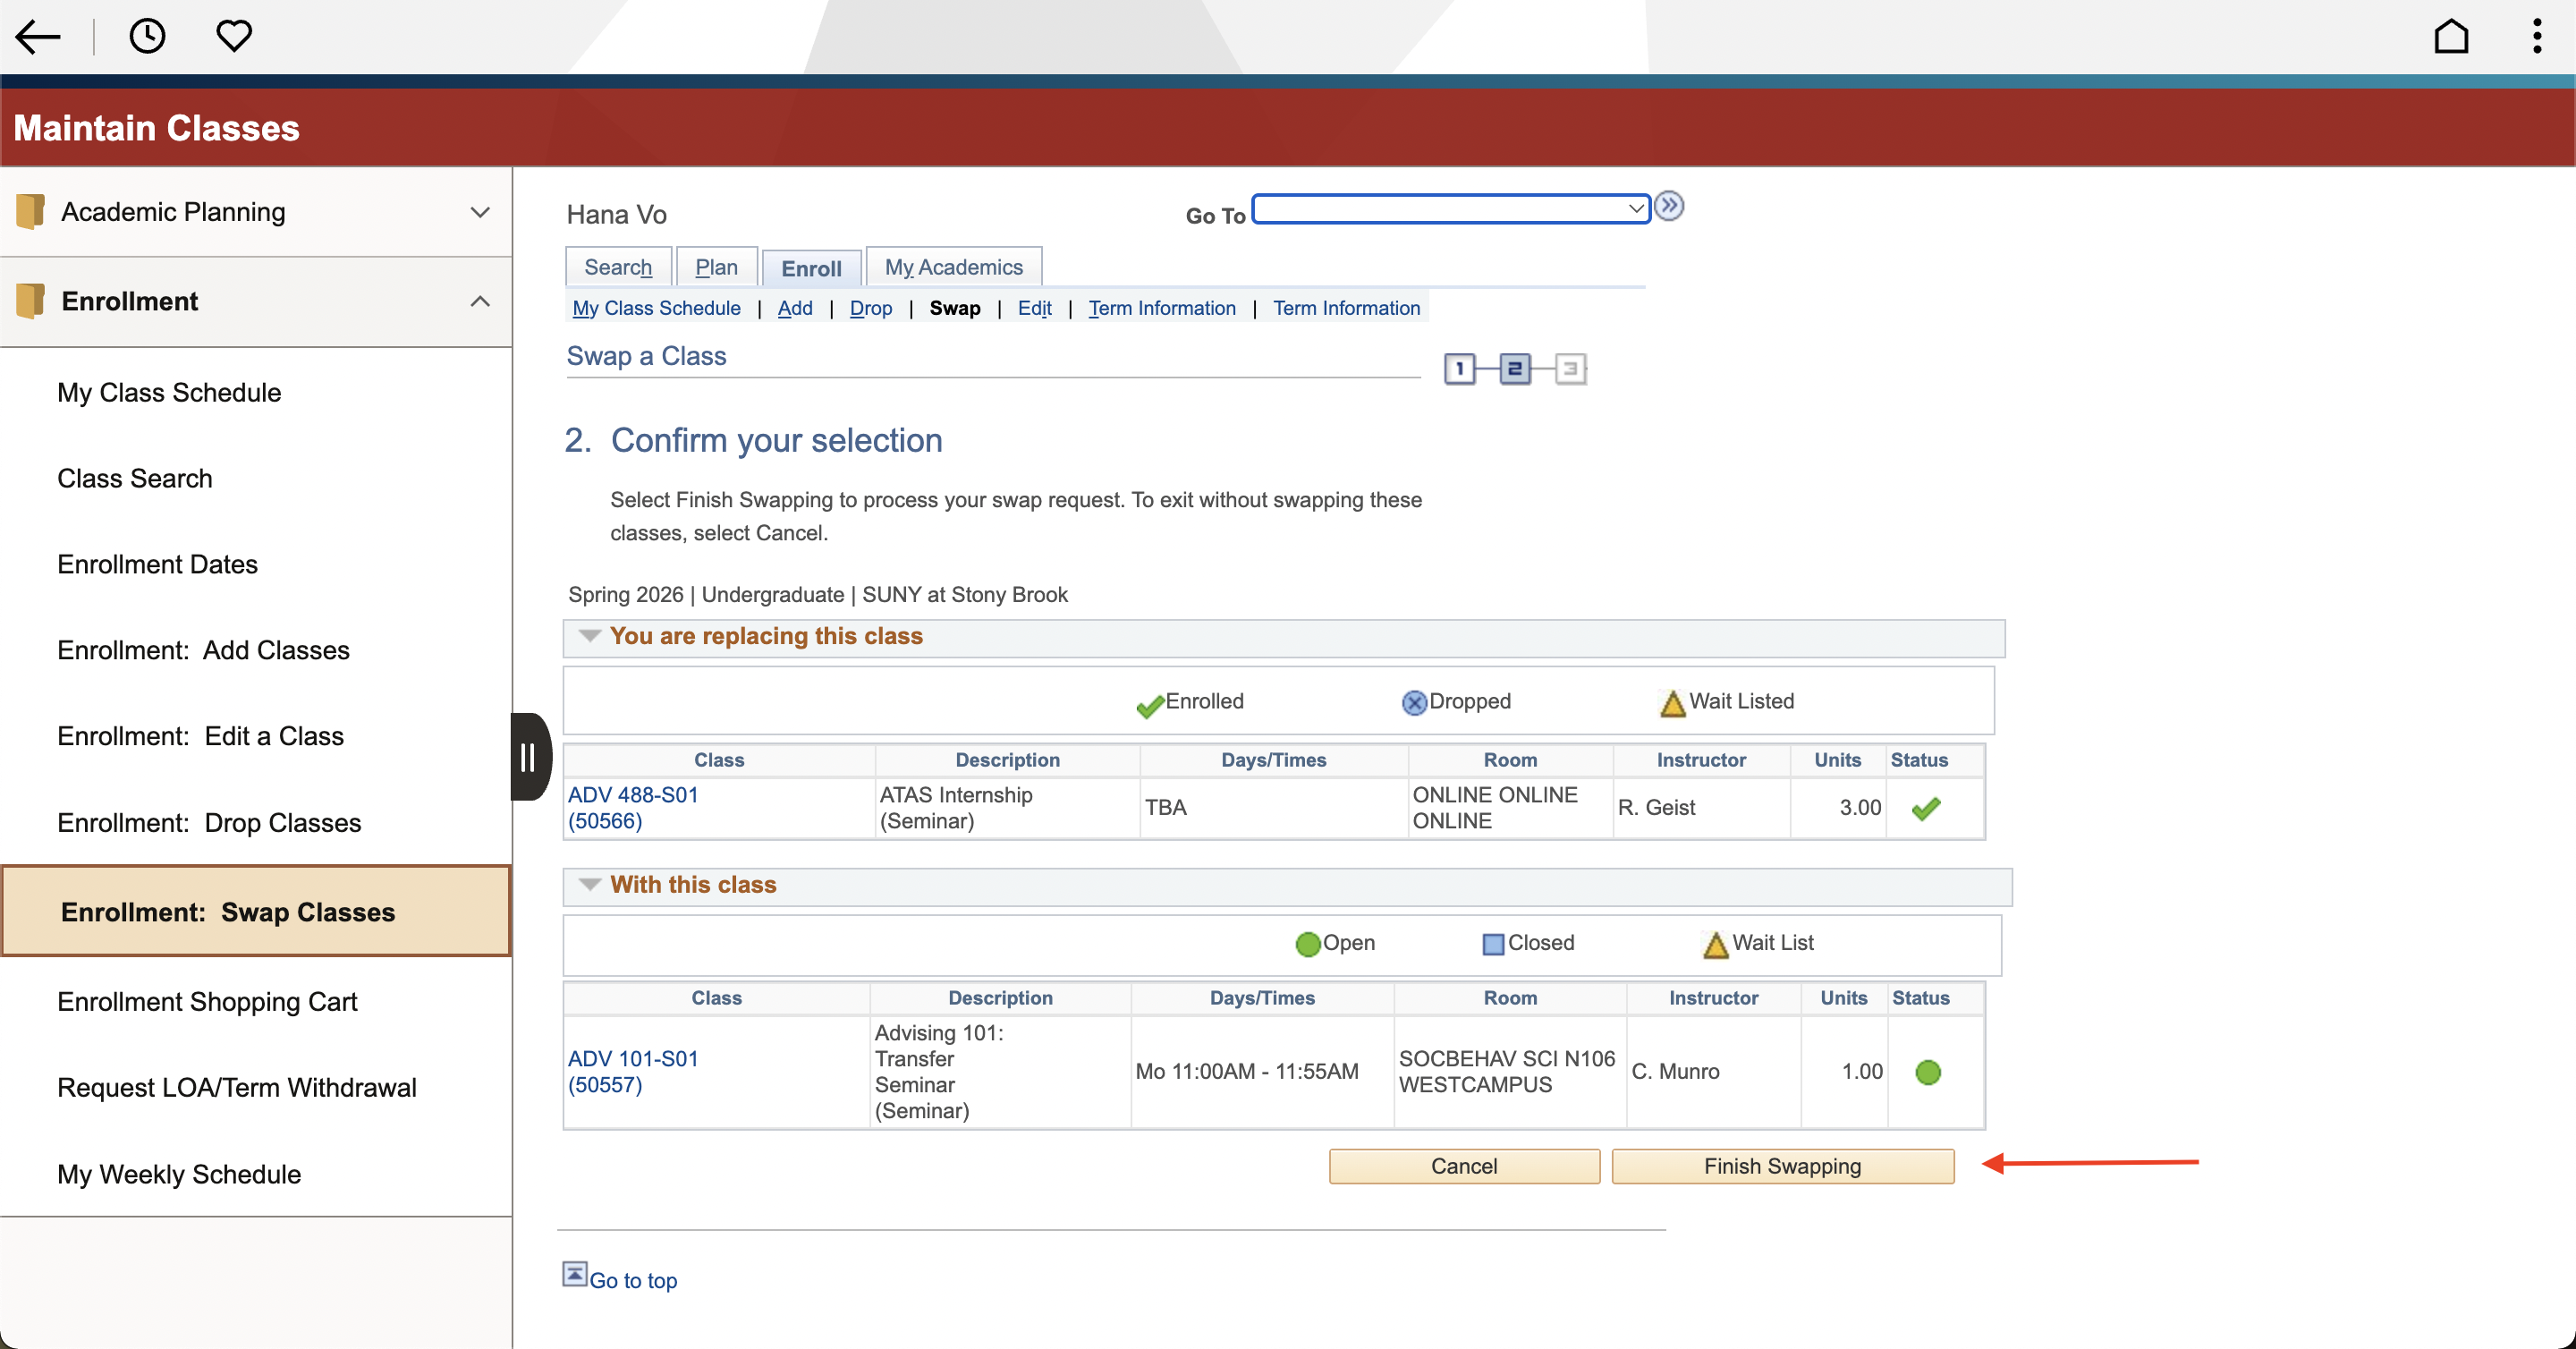Go to the home icon

coord(2451,37)
